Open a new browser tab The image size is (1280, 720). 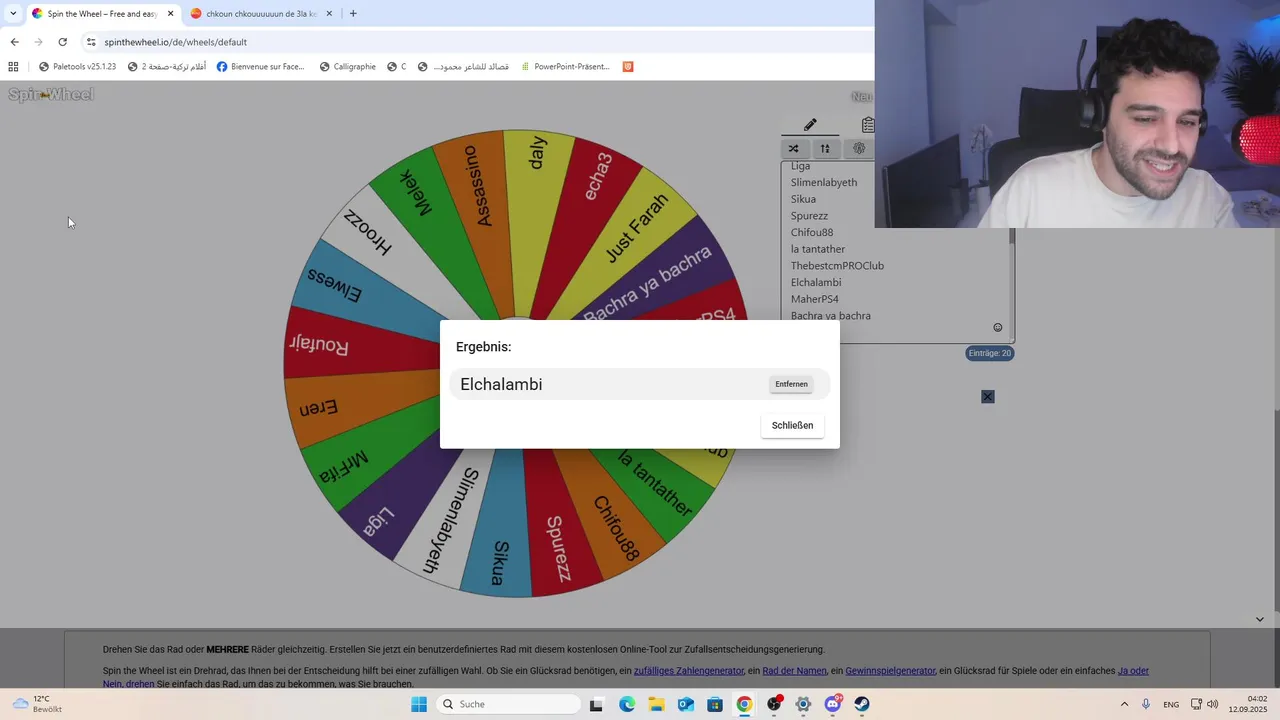pyautogui.click(x=353, y=14)
